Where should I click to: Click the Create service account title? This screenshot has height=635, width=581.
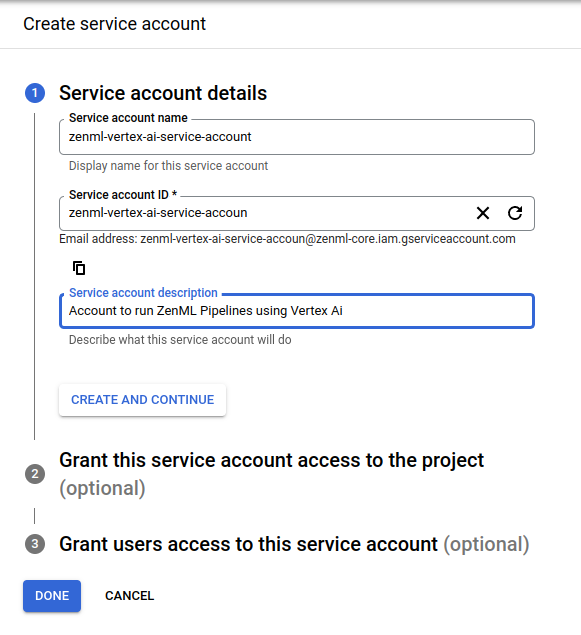pos(115,24)
